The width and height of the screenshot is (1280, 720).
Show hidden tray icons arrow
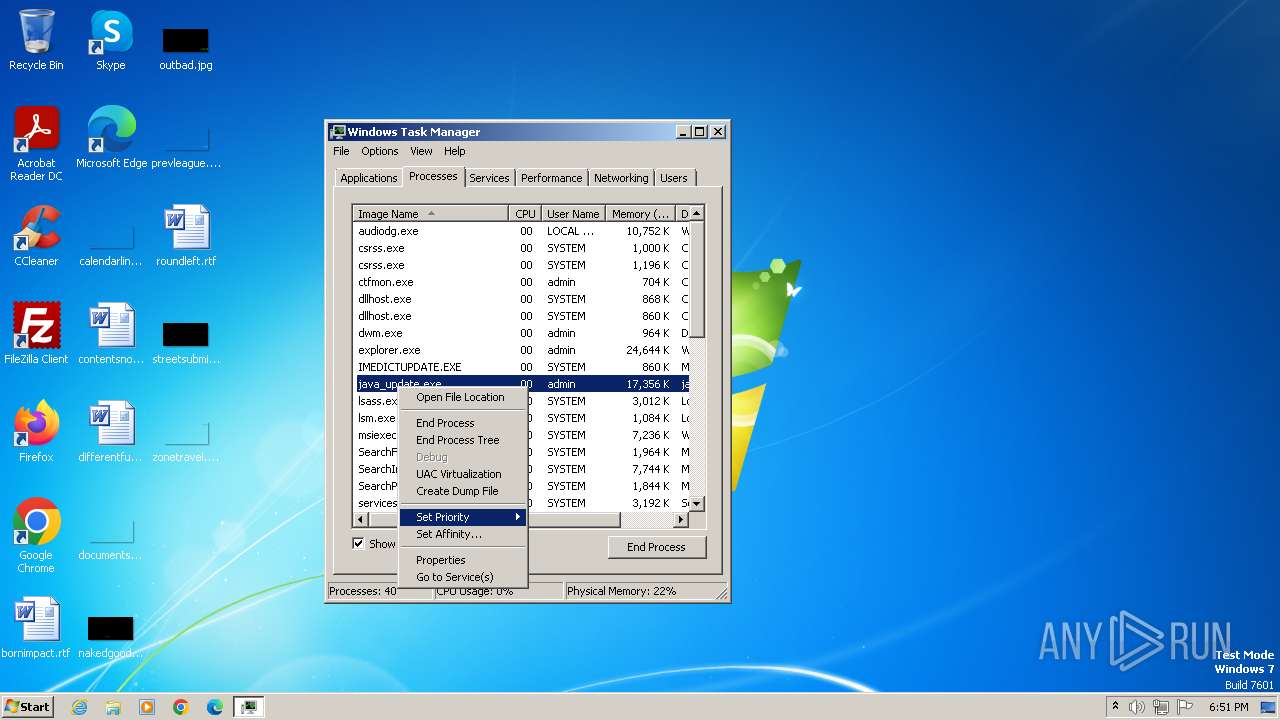click(x=1115, y=707)
